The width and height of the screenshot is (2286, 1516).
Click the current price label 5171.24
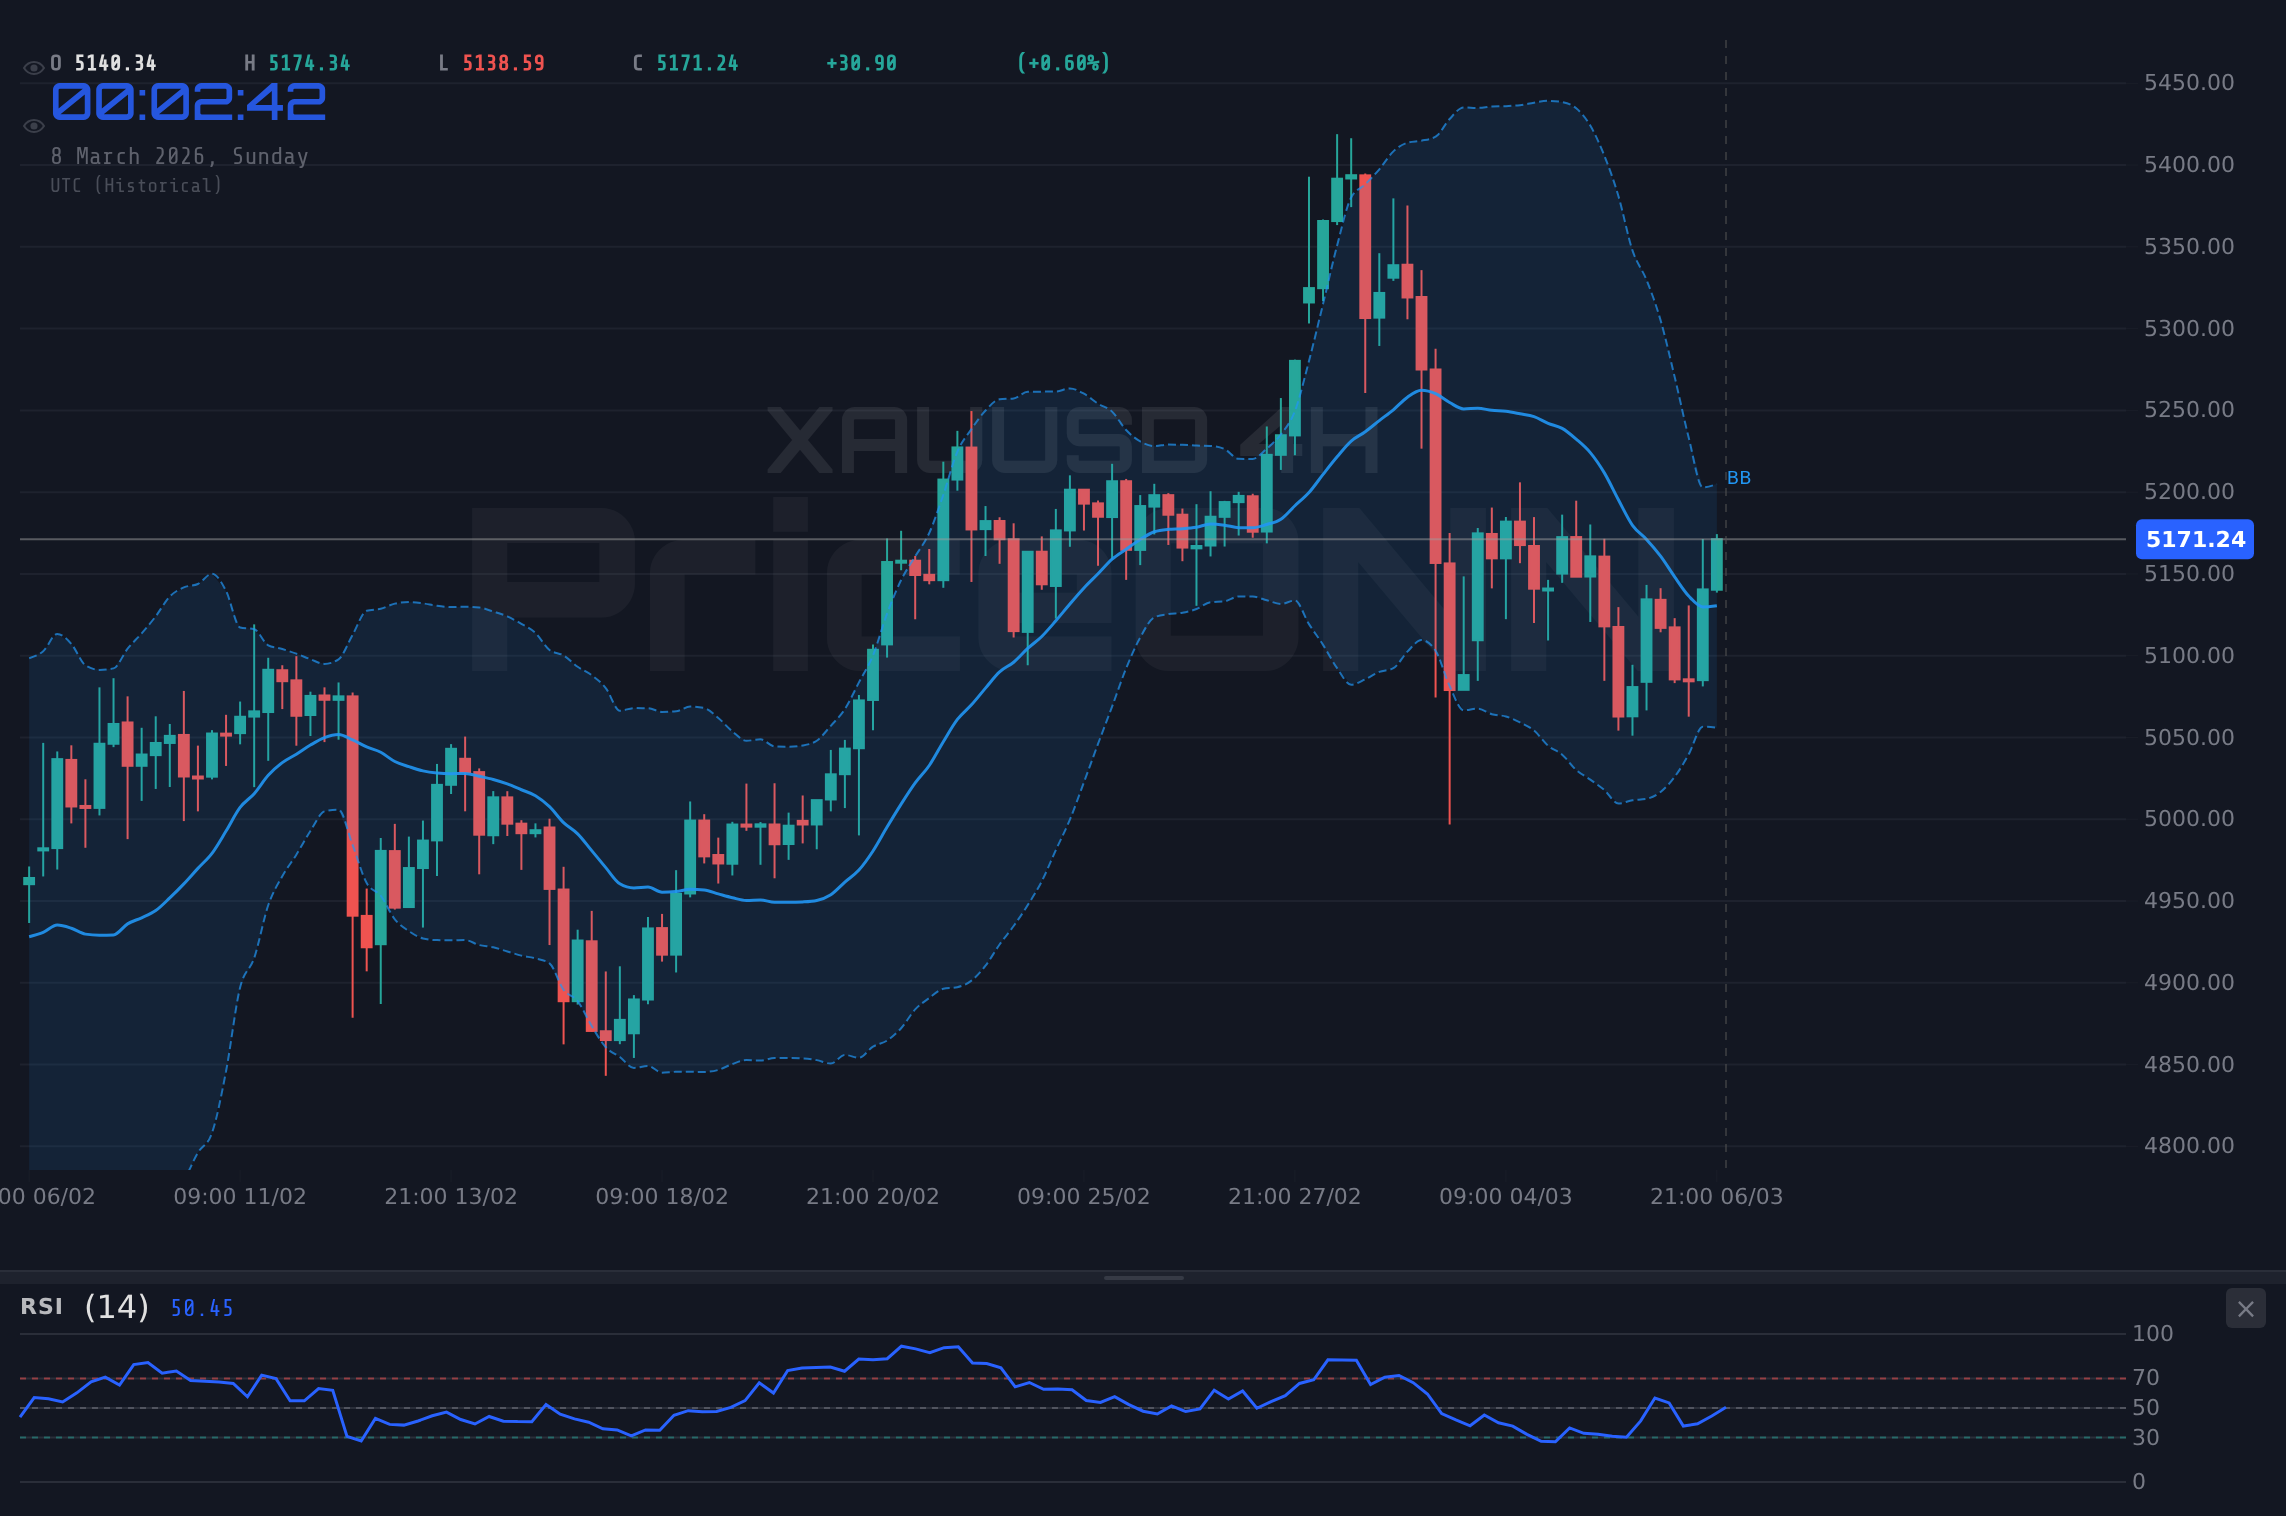(x=2194, y=539)
